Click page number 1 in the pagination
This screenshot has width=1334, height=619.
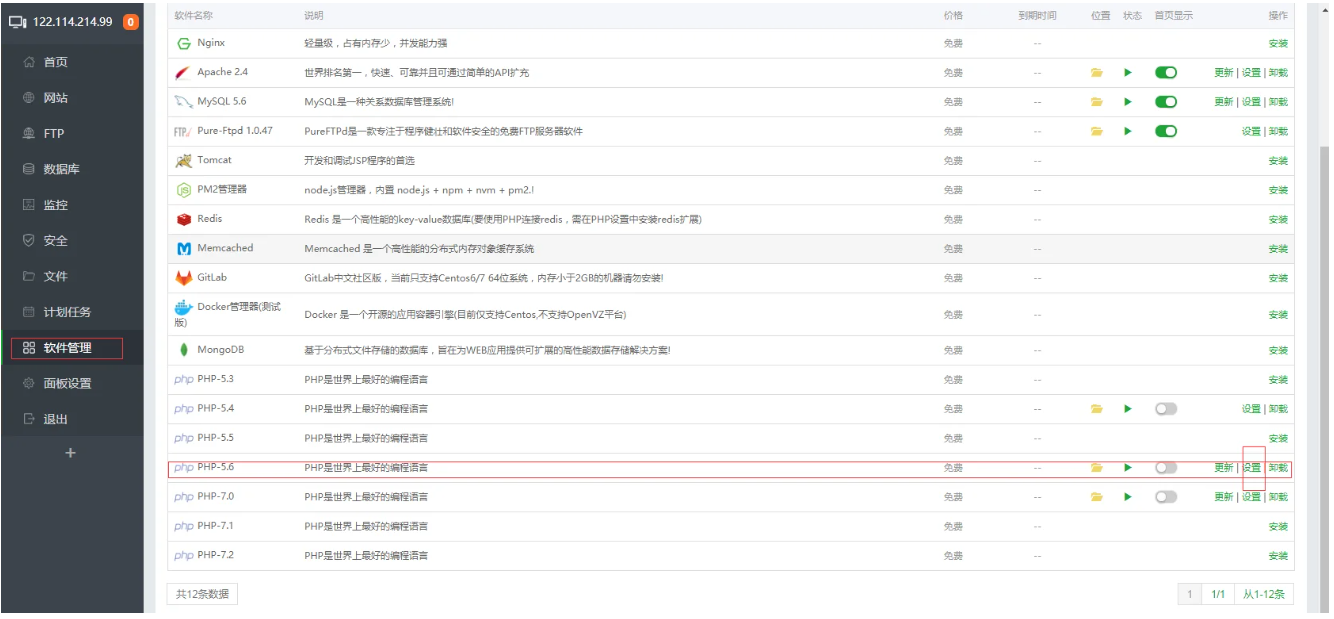coord(1190,594)
